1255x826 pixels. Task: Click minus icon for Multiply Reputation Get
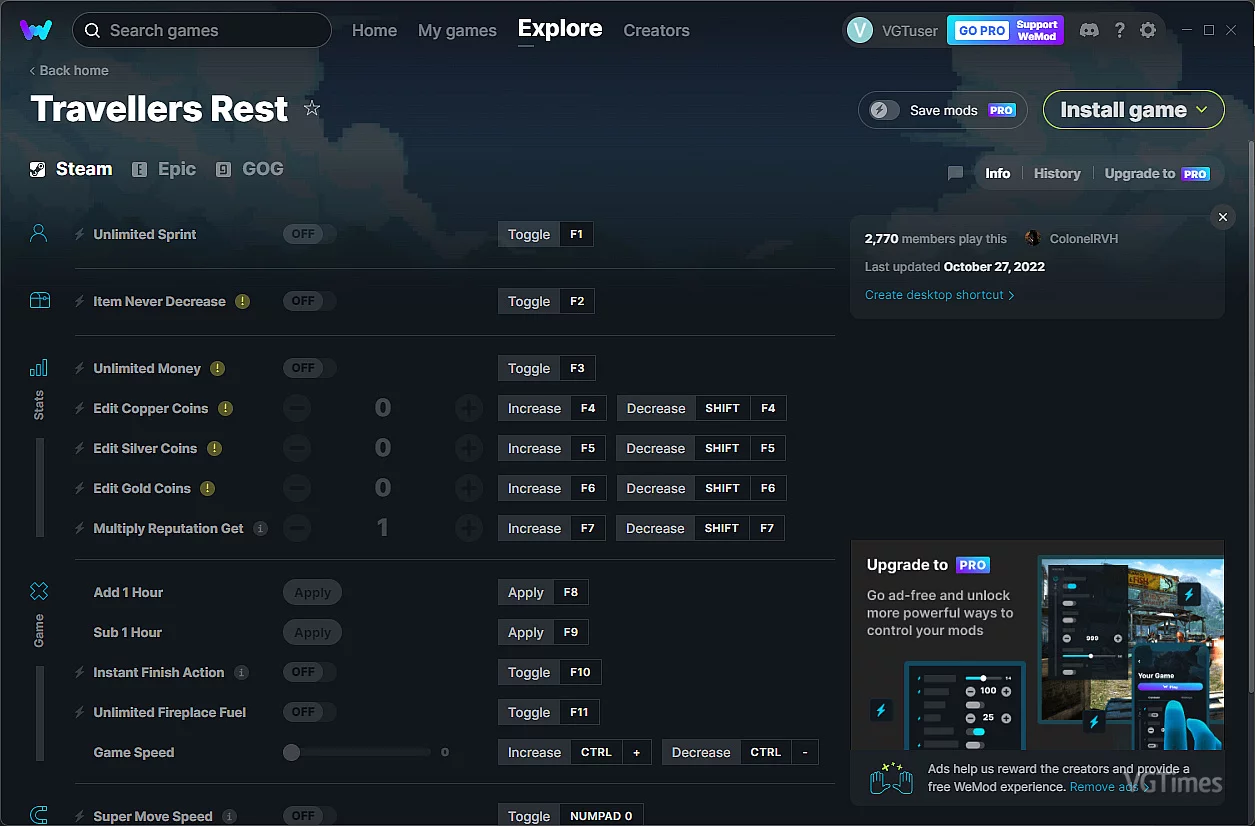(297, 528)
